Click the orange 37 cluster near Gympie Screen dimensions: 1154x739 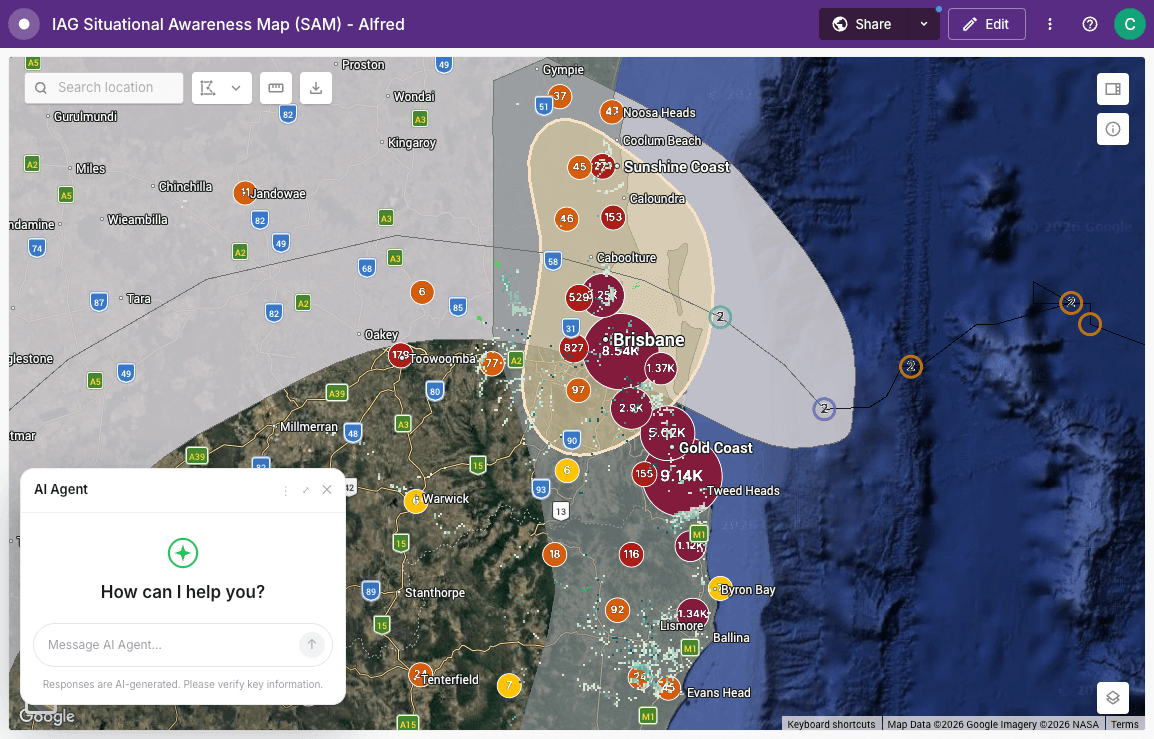click(x=560, y=96)
